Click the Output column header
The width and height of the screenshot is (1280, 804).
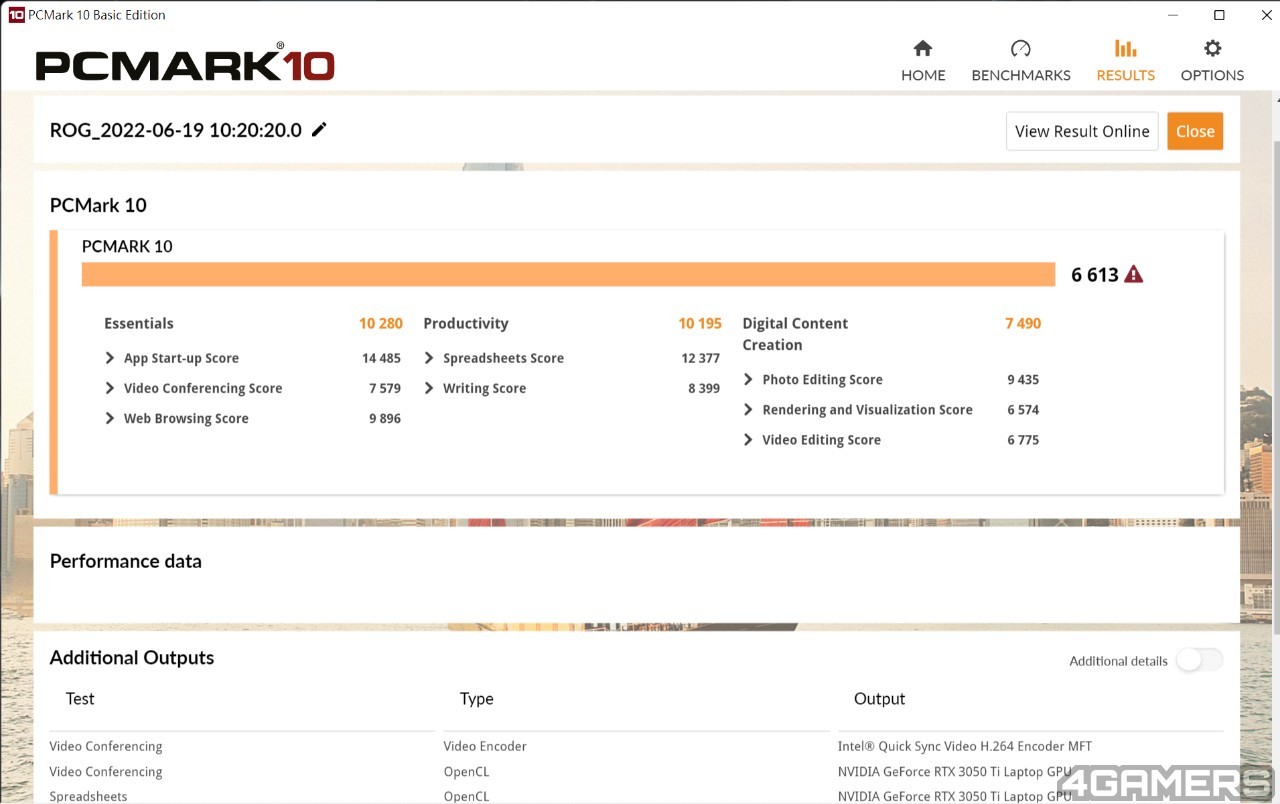[880, 699]
